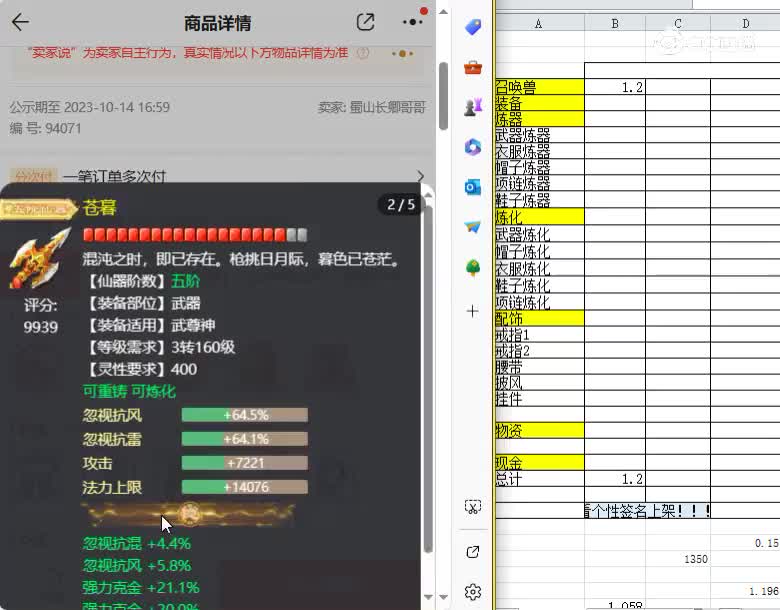Select the 戒指2 cell
The width and height of the screenshot is (780, 610).
[x=539, y=350]
